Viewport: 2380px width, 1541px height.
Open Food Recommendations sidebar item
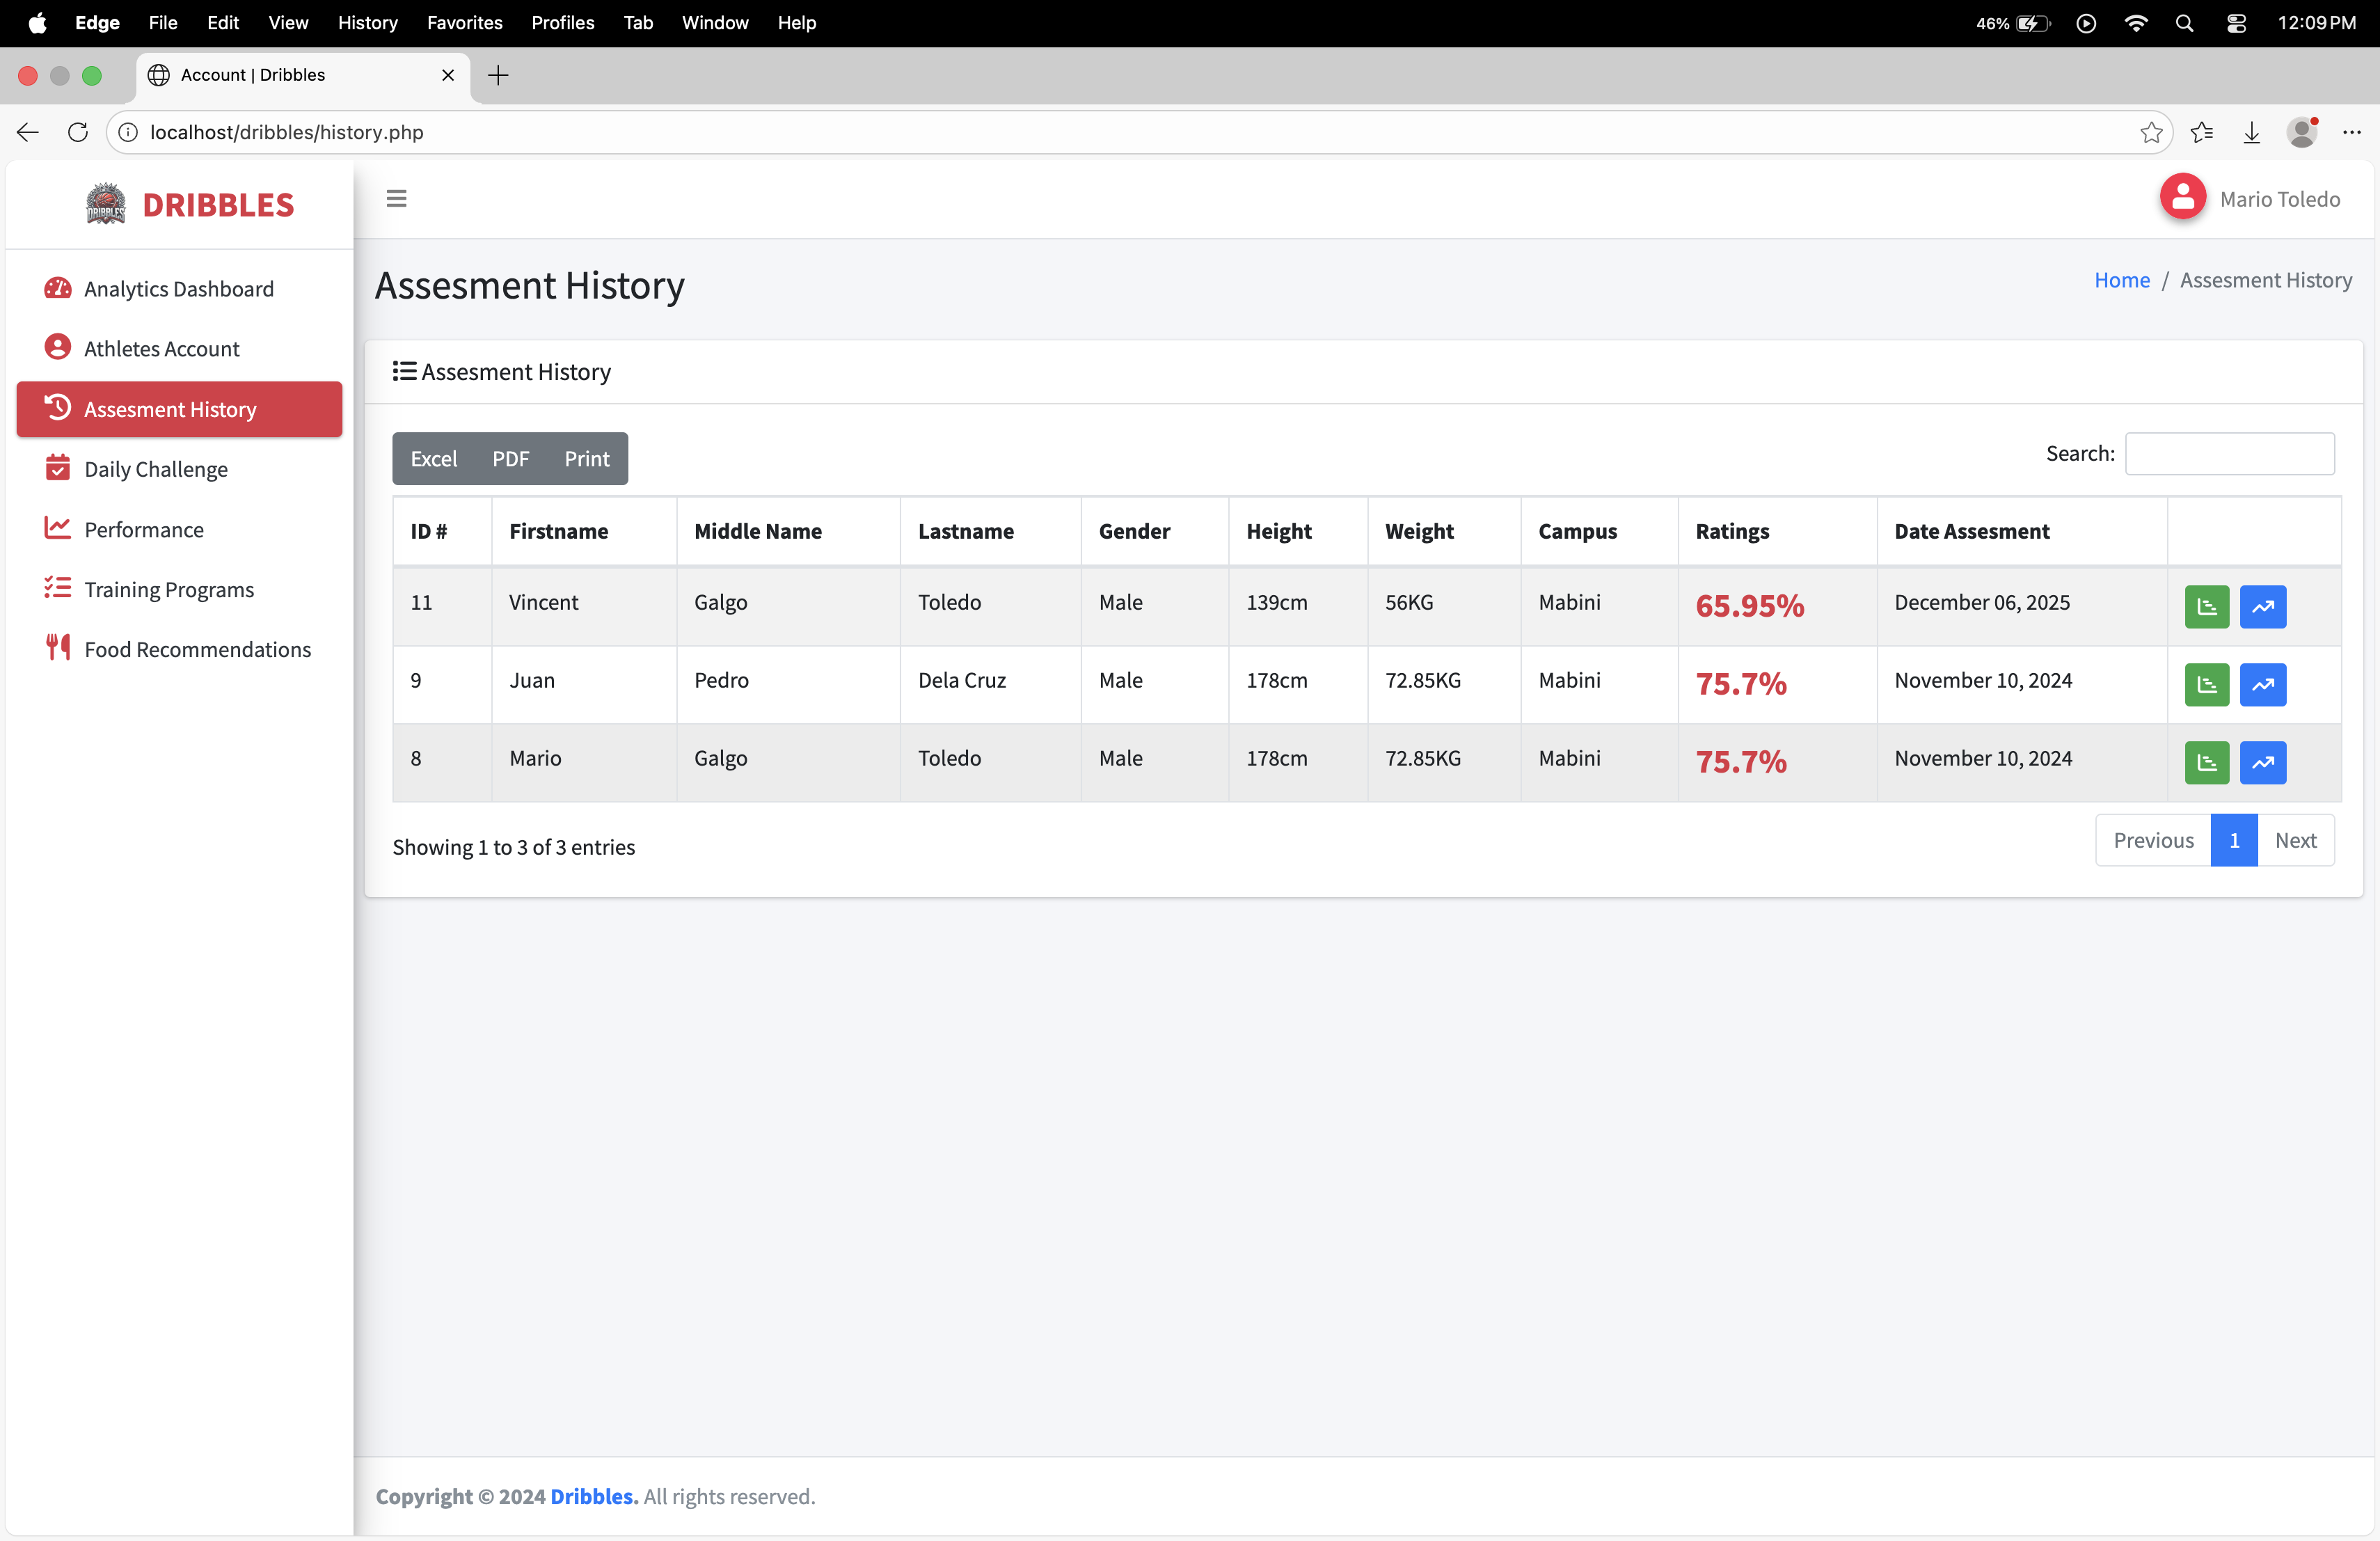pos(197,649)
